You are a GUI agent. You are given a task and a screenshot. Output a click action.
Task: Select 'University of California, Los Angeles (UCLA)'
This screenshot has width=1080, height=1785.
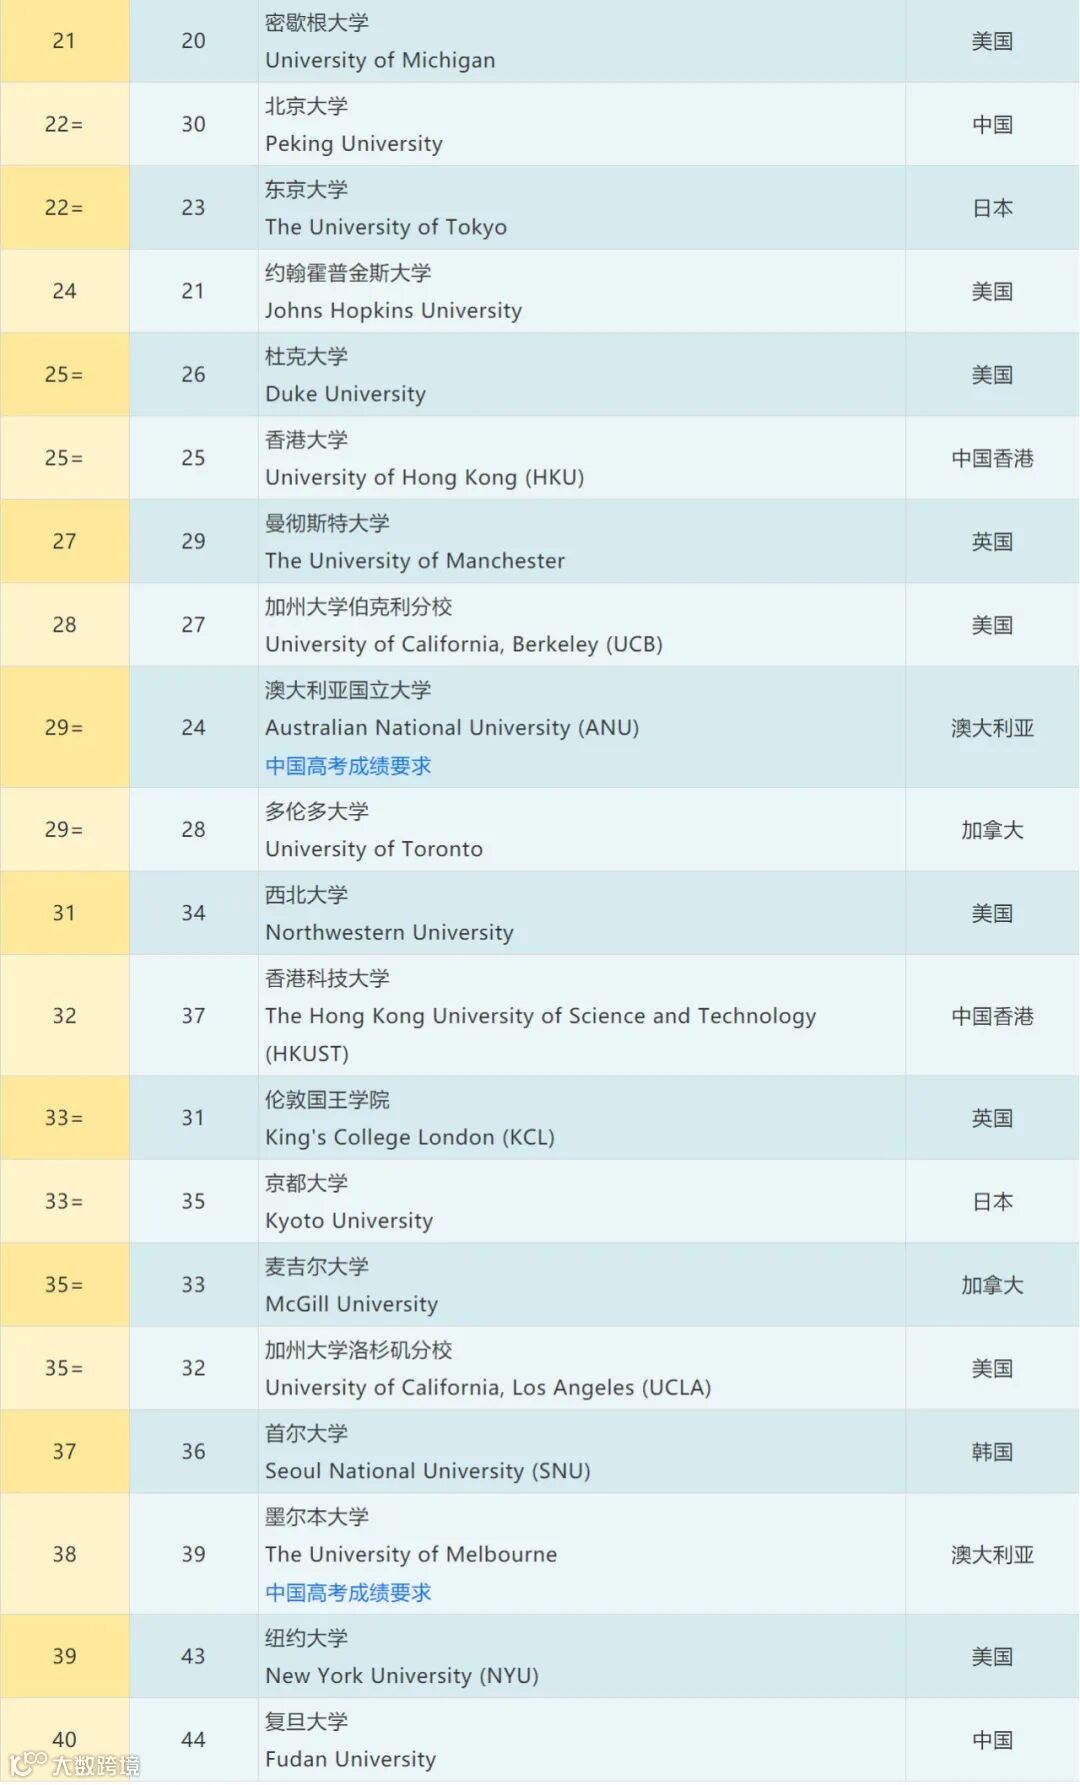488,1388
